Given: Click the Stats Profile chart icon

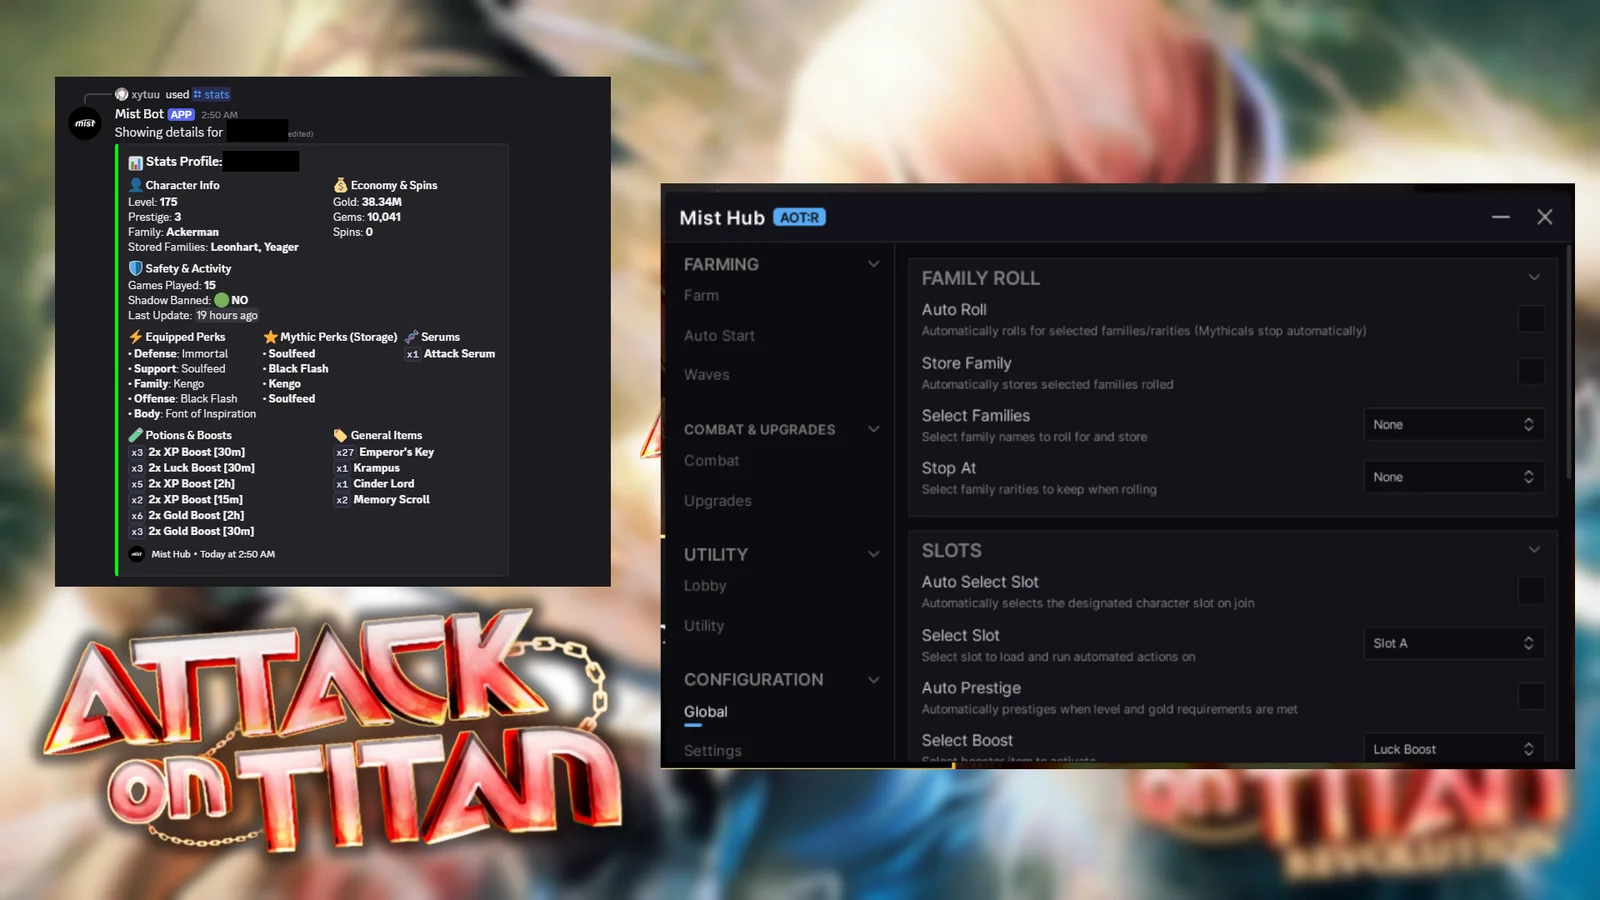Looking at the screenshot, I should [135, 162].
